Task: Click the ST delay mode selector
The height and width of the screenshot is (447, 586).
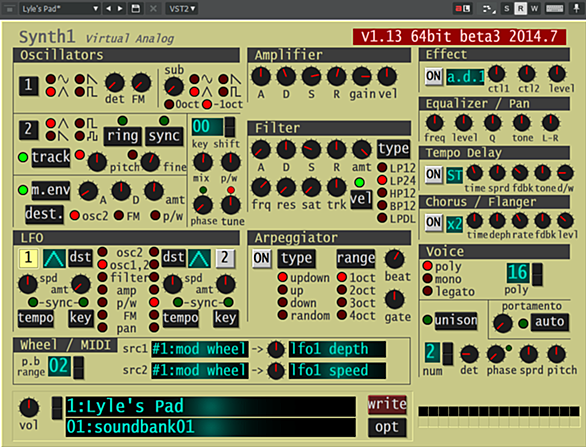Action: [x=454, y=175]
